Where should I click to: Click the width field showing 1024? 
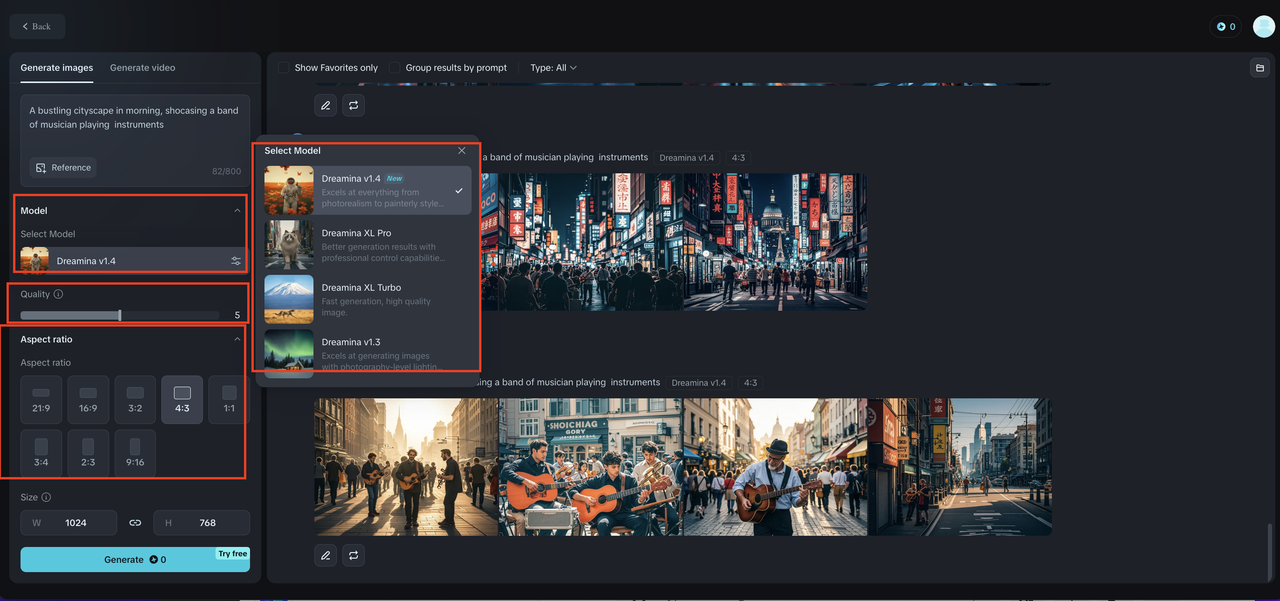click(x=69, y=523)
